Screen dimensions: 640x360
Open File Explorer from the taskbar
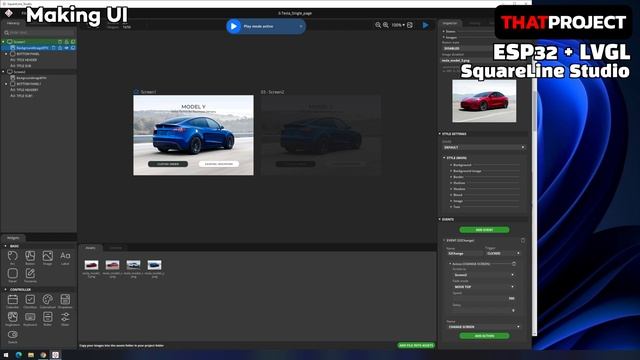click(31, 355)
